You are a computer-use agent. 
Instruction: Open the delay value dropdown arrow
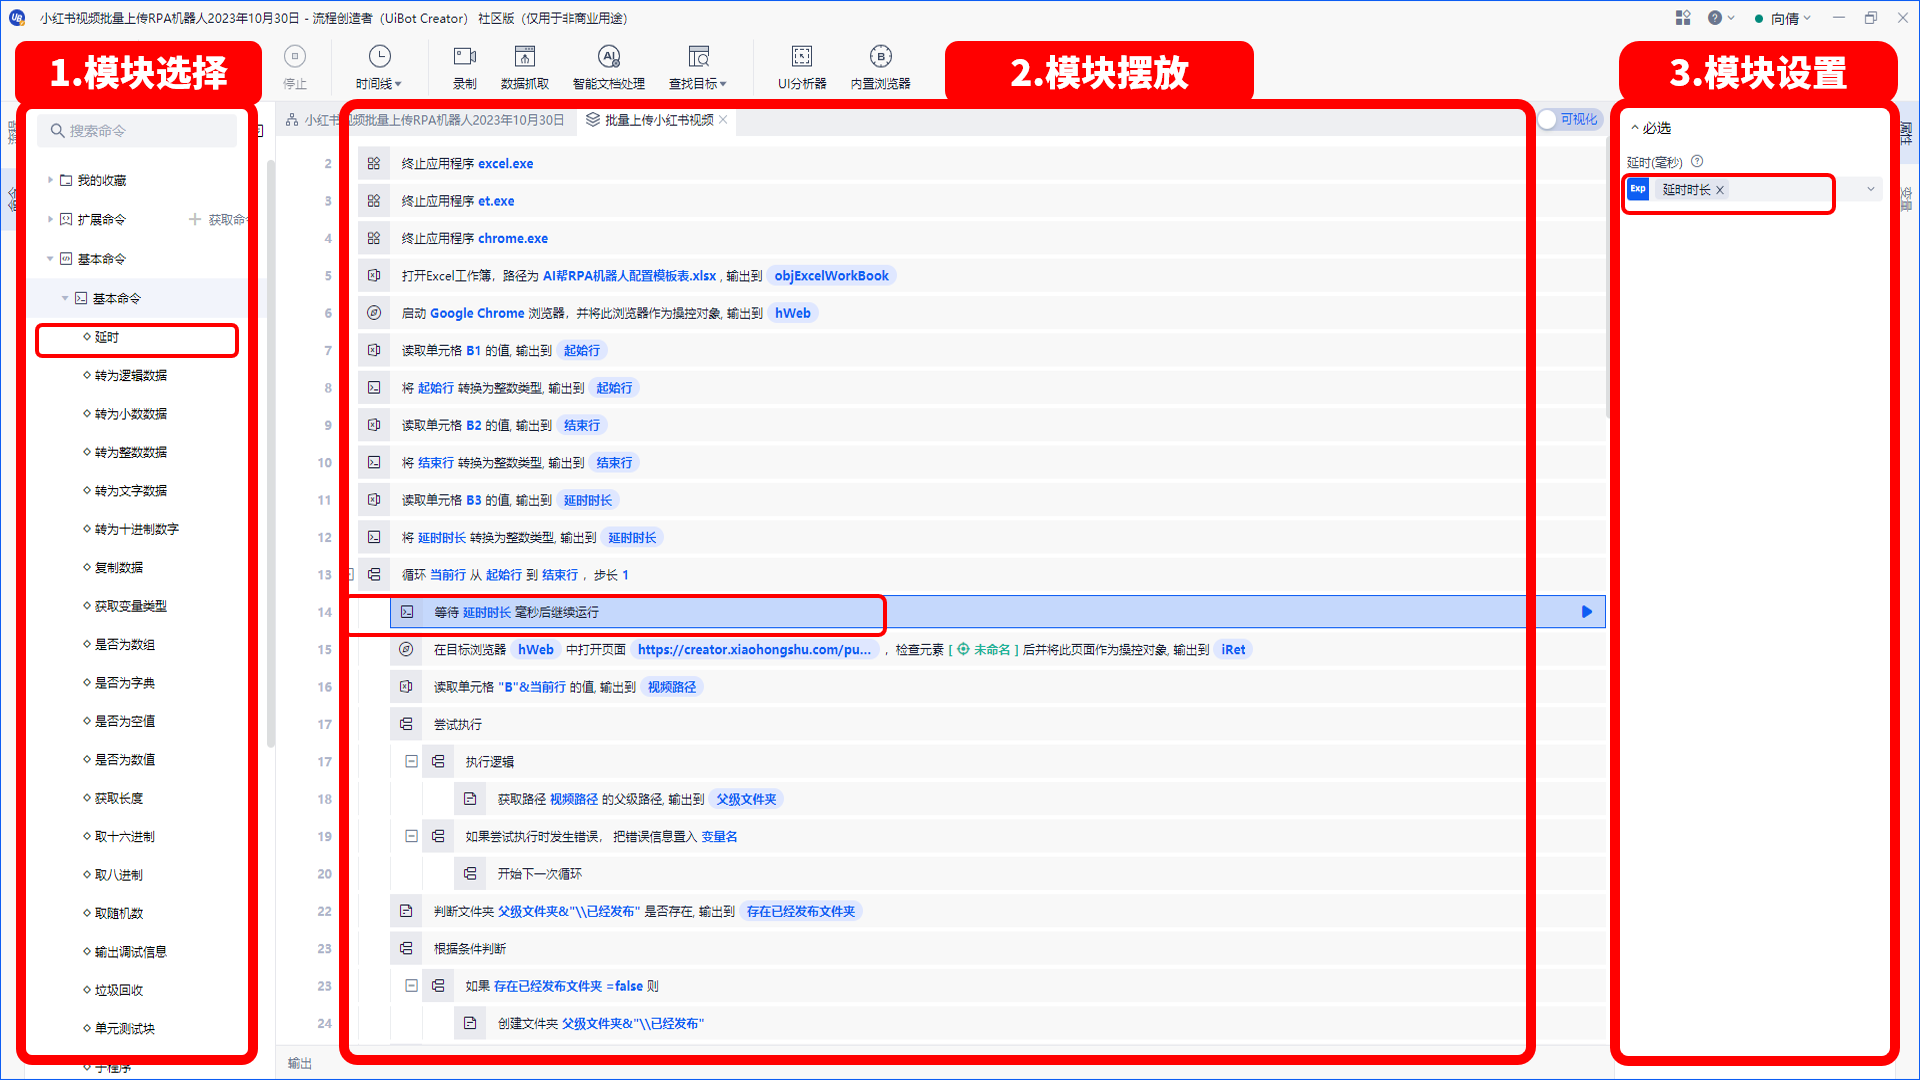[x=1870, y=189]
